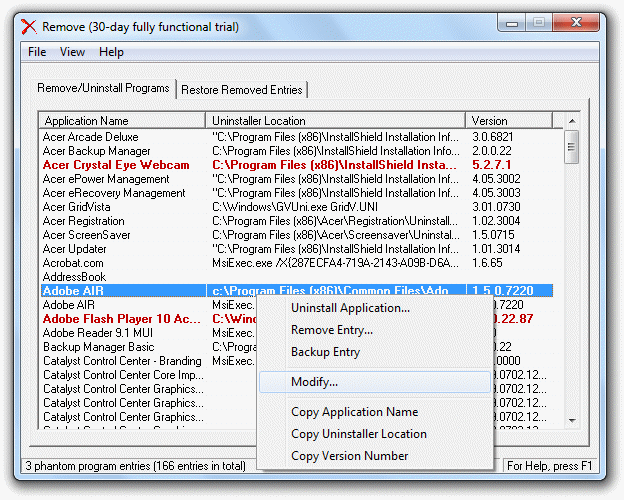Sort list by Version column header
624x500 pixels.
click(513, 121)
